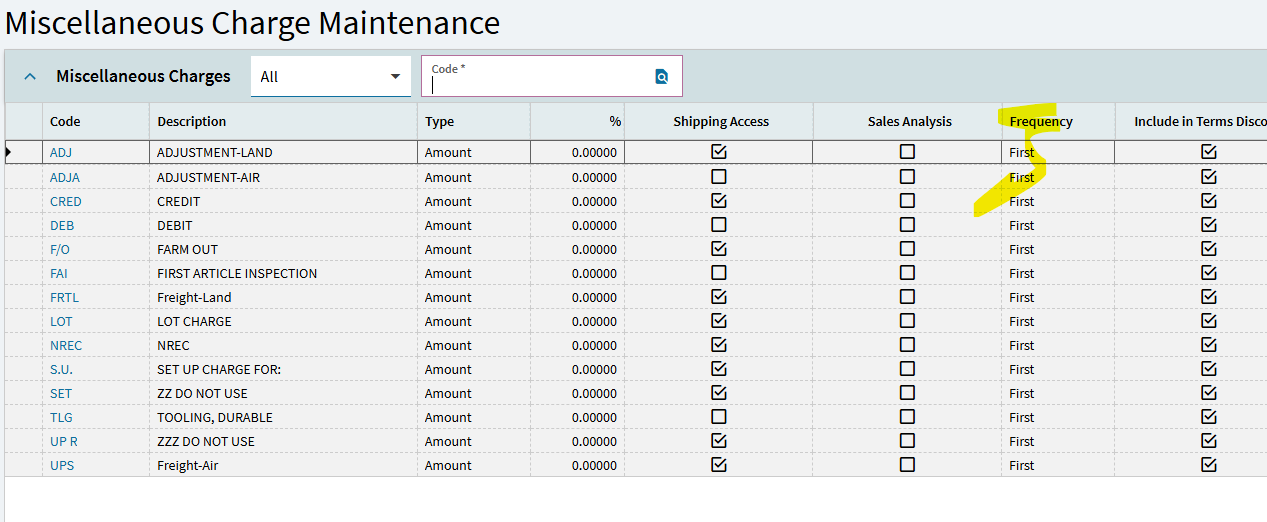Viewport: 1267px width, 522px height.
Task: Click the Code field search icon
Action: [x=661, y=77]
